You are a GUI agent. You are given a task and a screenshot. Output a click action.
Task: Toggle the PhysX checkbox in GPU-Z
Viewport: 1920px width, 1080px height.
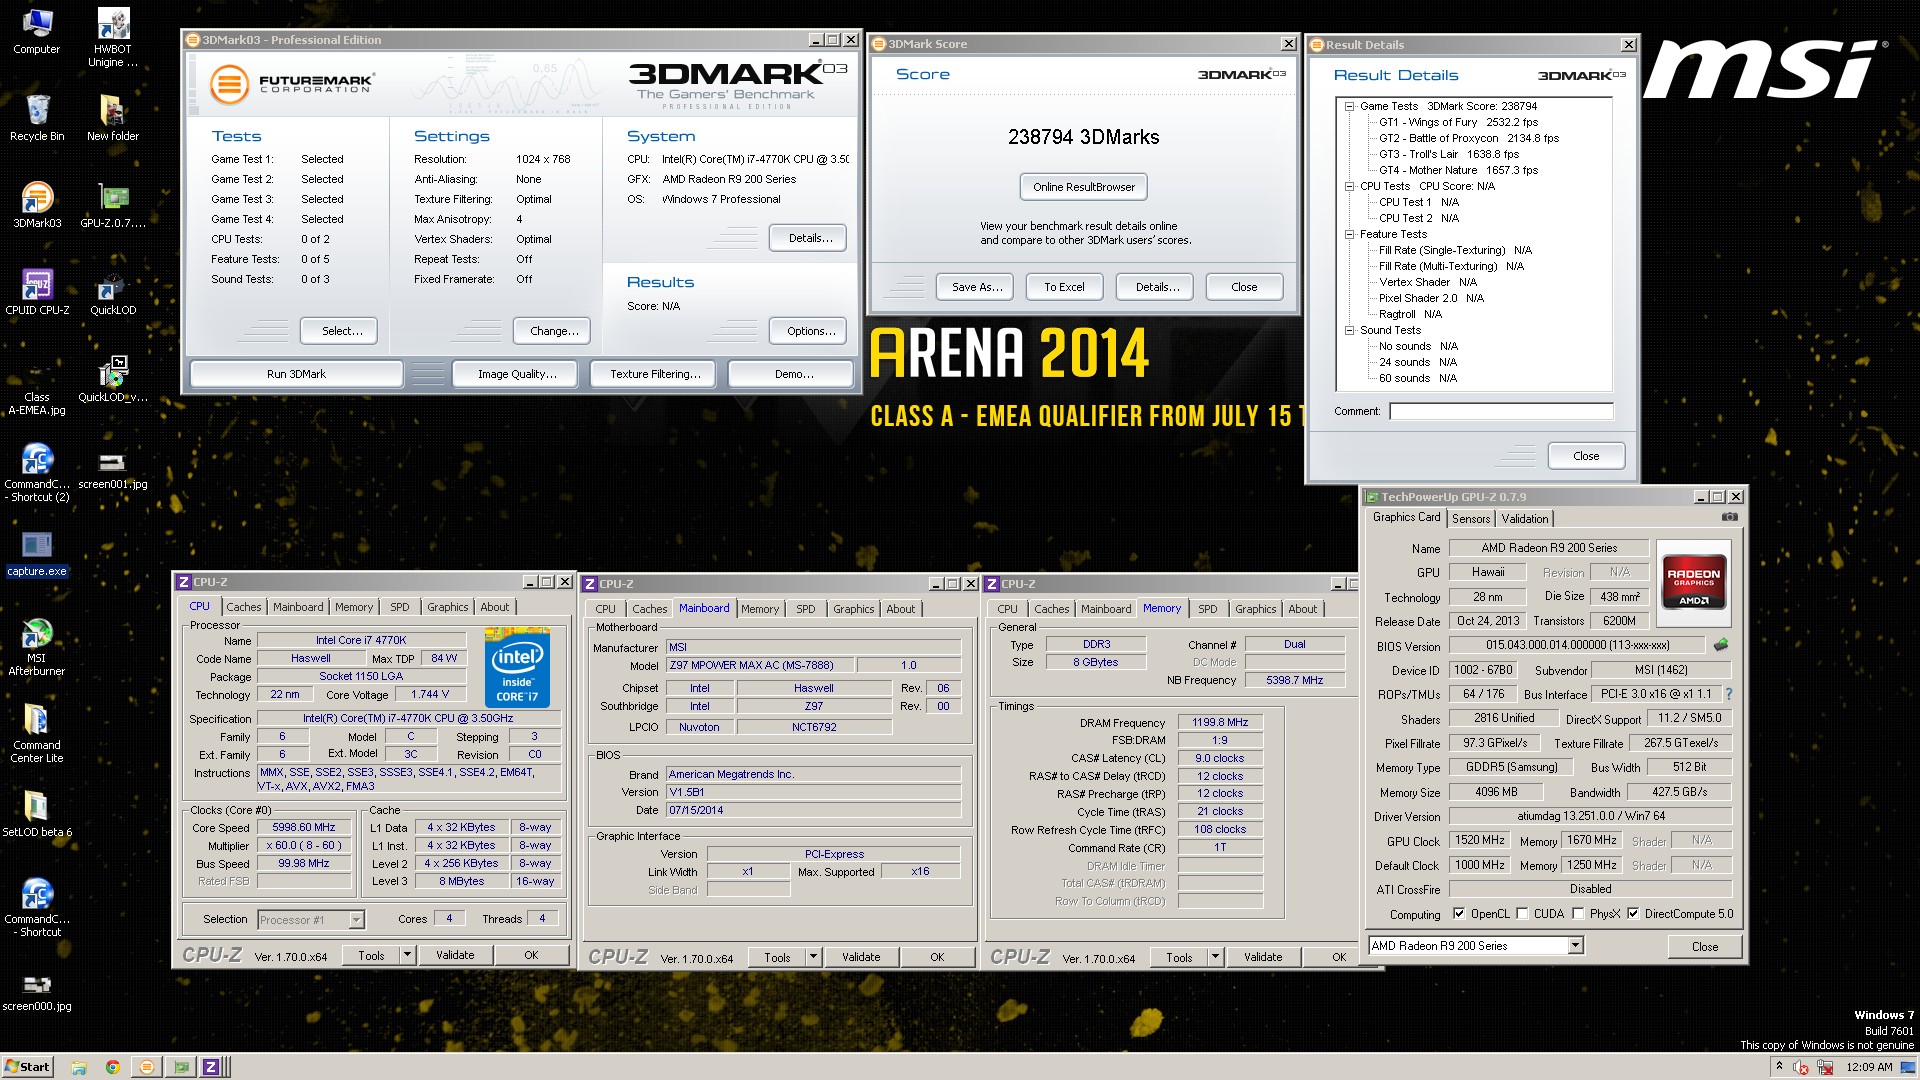(x=1578, y=913)
